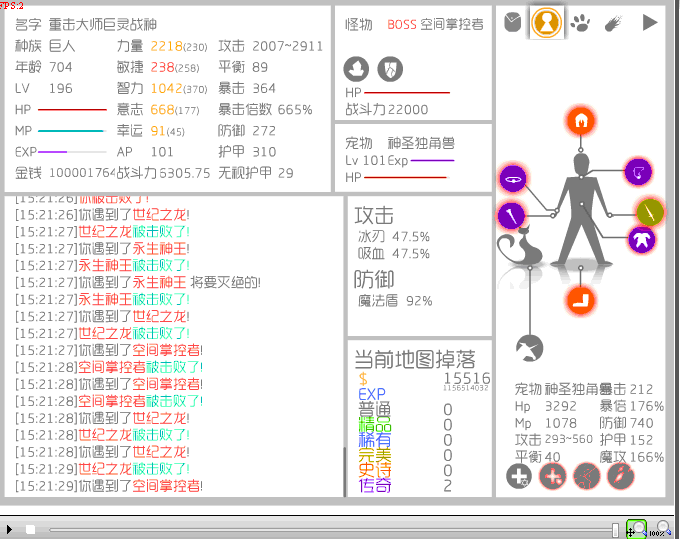
Task: Click the last log line at 15:21:29
Action: tap(109, 485)
